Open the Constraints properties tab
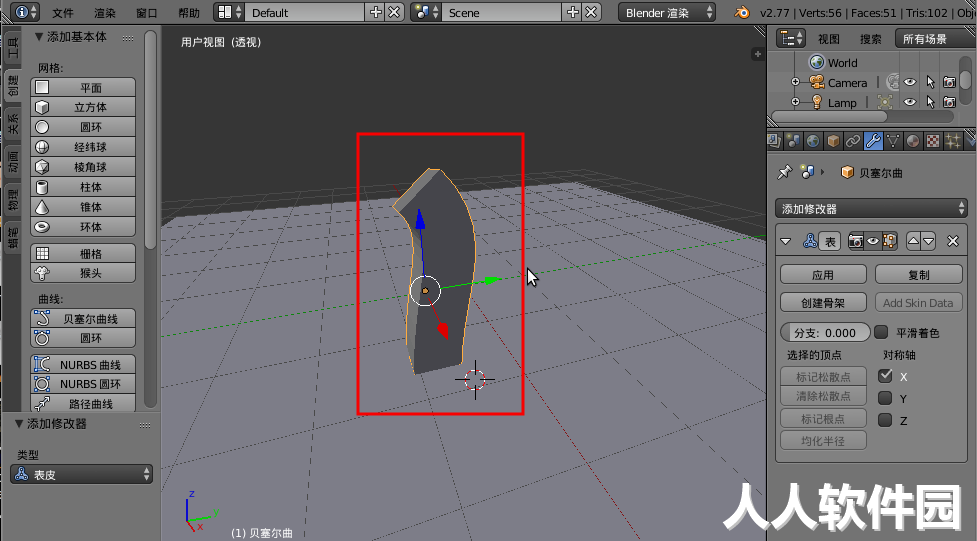Viewport: 977px width, 541px height. click(853, 141)
